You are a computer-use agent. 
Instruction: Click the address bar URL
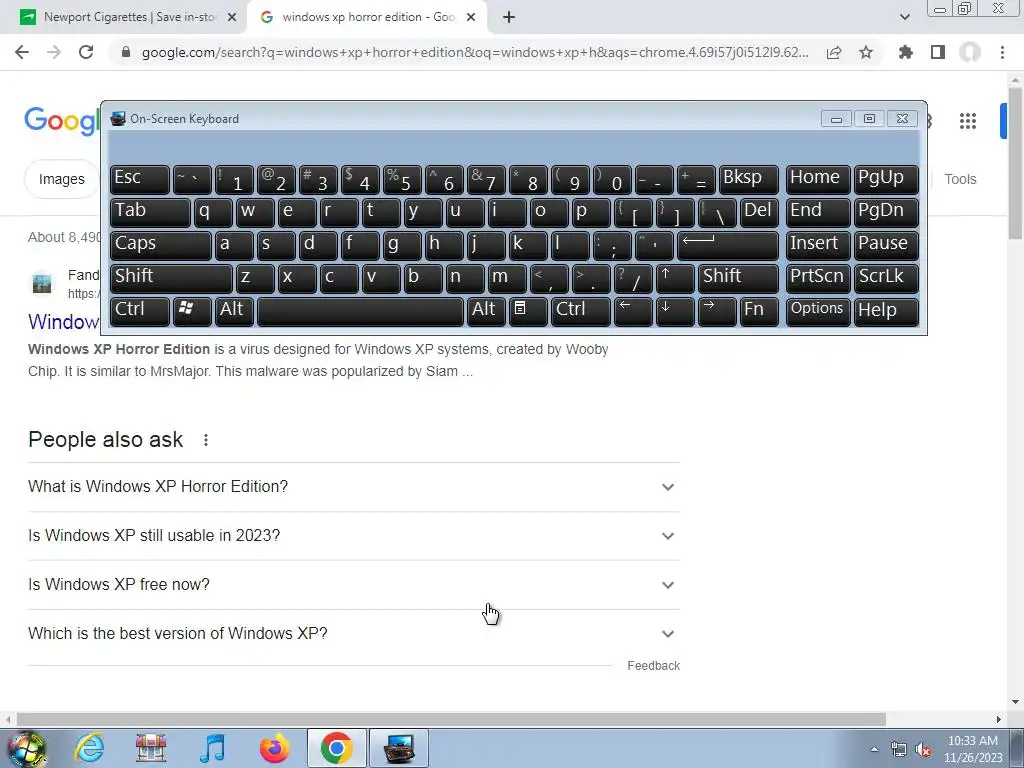click(475, 52)
